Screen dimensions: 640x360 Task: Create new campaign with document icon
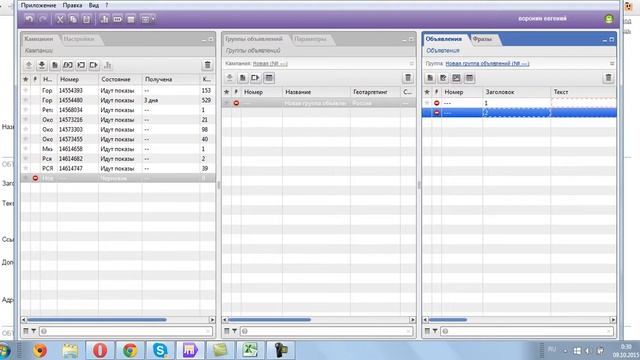[x=55, y=65]
